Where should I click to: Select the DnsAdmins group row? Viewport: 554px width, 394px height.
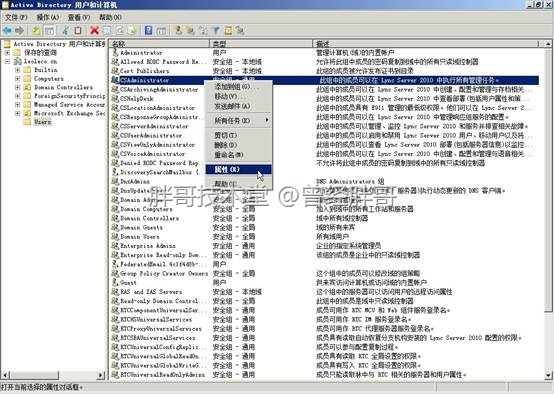point(325,182)
